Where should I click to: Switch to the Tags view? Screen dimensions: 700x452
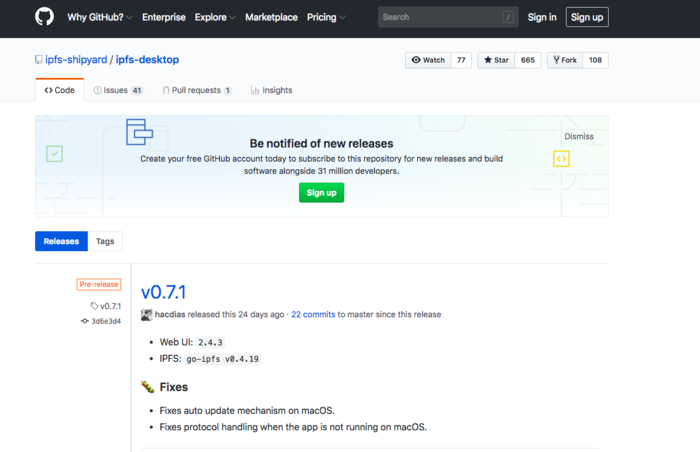pyautogui.click(x=105, y=241)
